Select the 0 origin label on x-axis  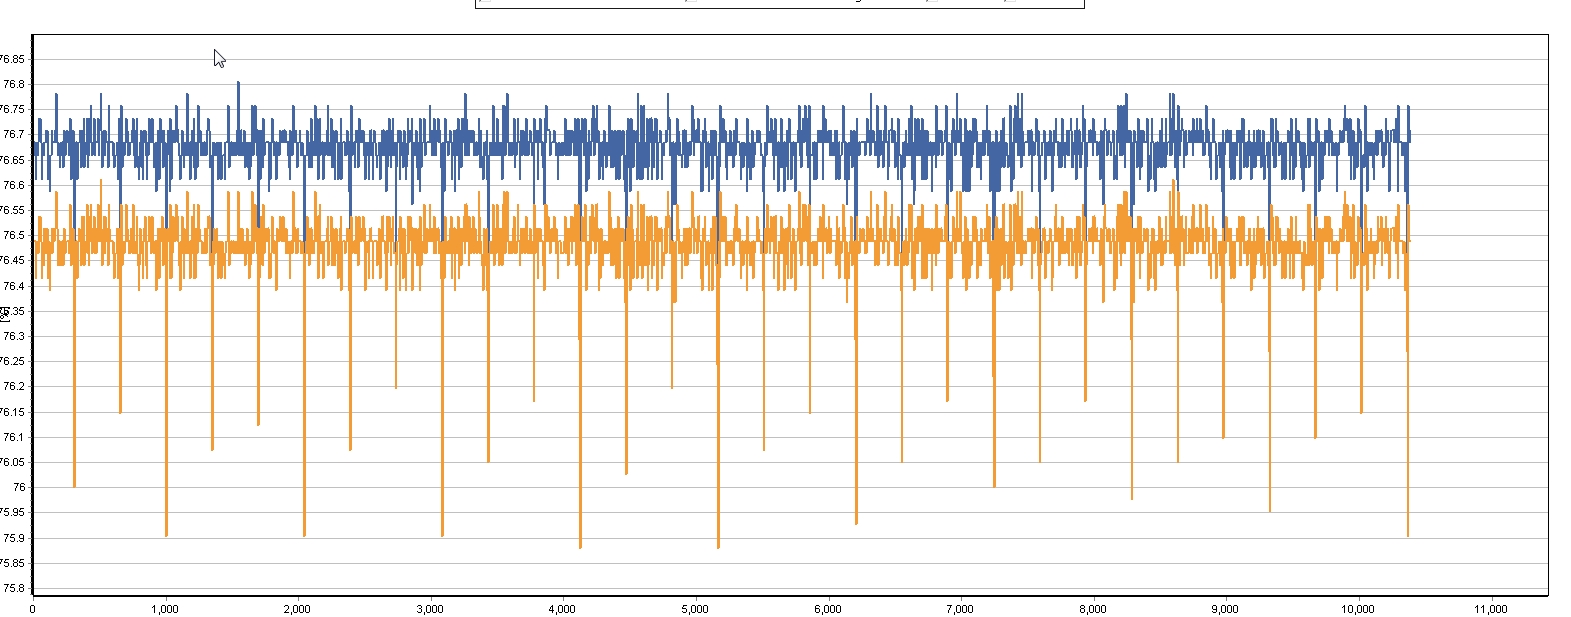pos(33,609)
